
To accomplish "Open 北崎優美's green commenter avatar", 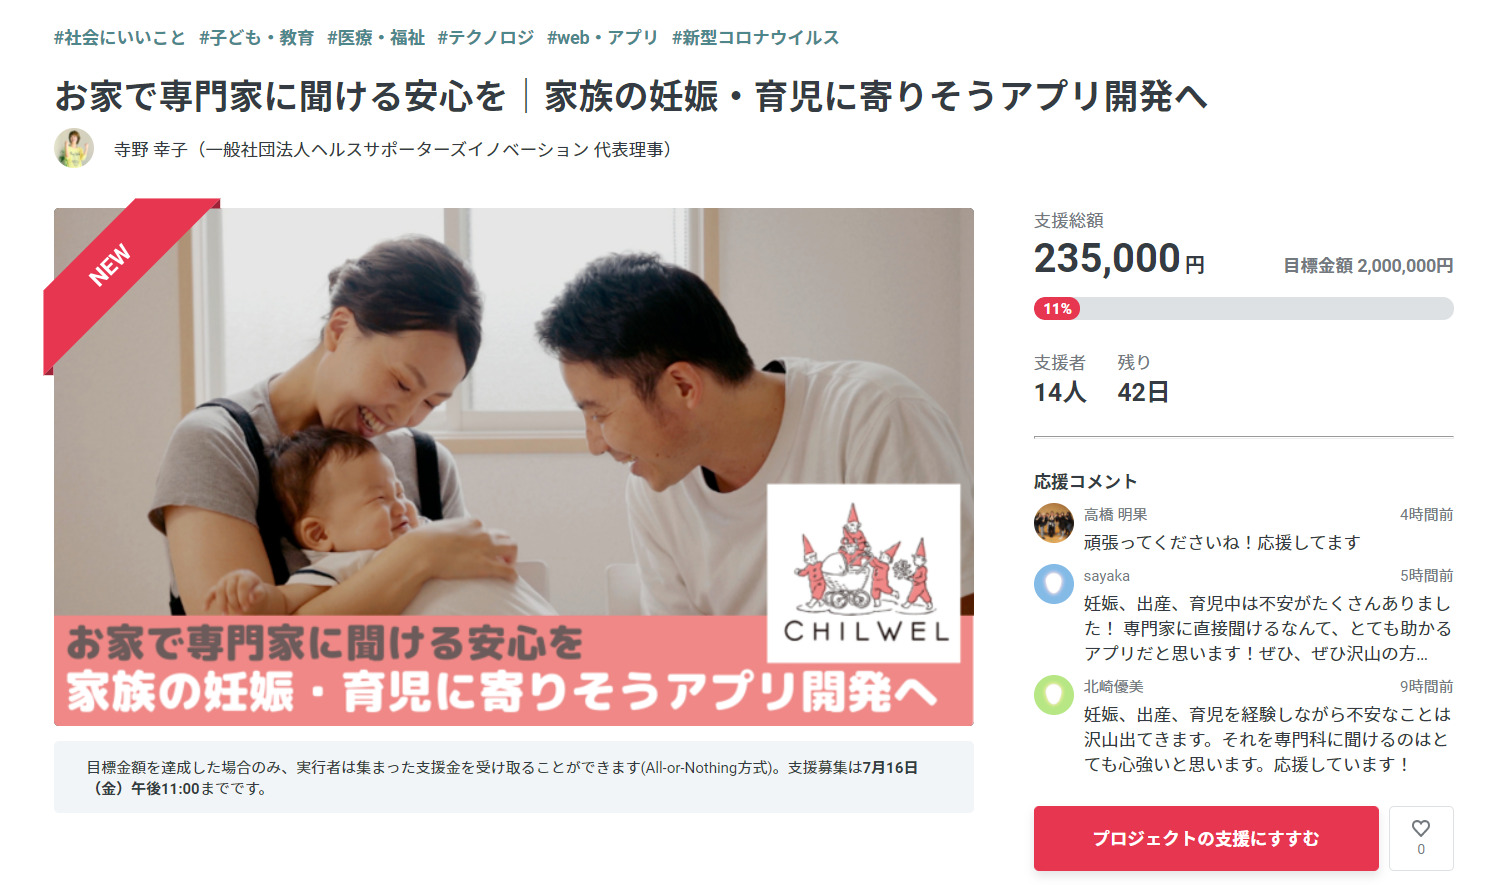I will coord(1053,695).
